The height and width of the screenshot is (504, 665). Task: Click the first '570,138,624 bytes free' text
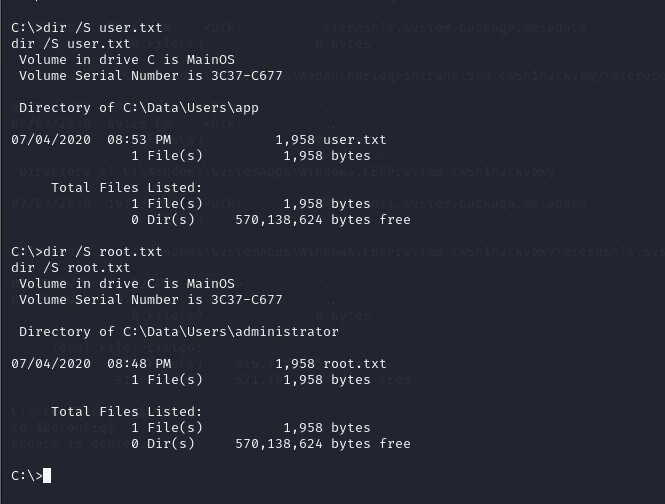pyautogui.click(x=323, y=220)
